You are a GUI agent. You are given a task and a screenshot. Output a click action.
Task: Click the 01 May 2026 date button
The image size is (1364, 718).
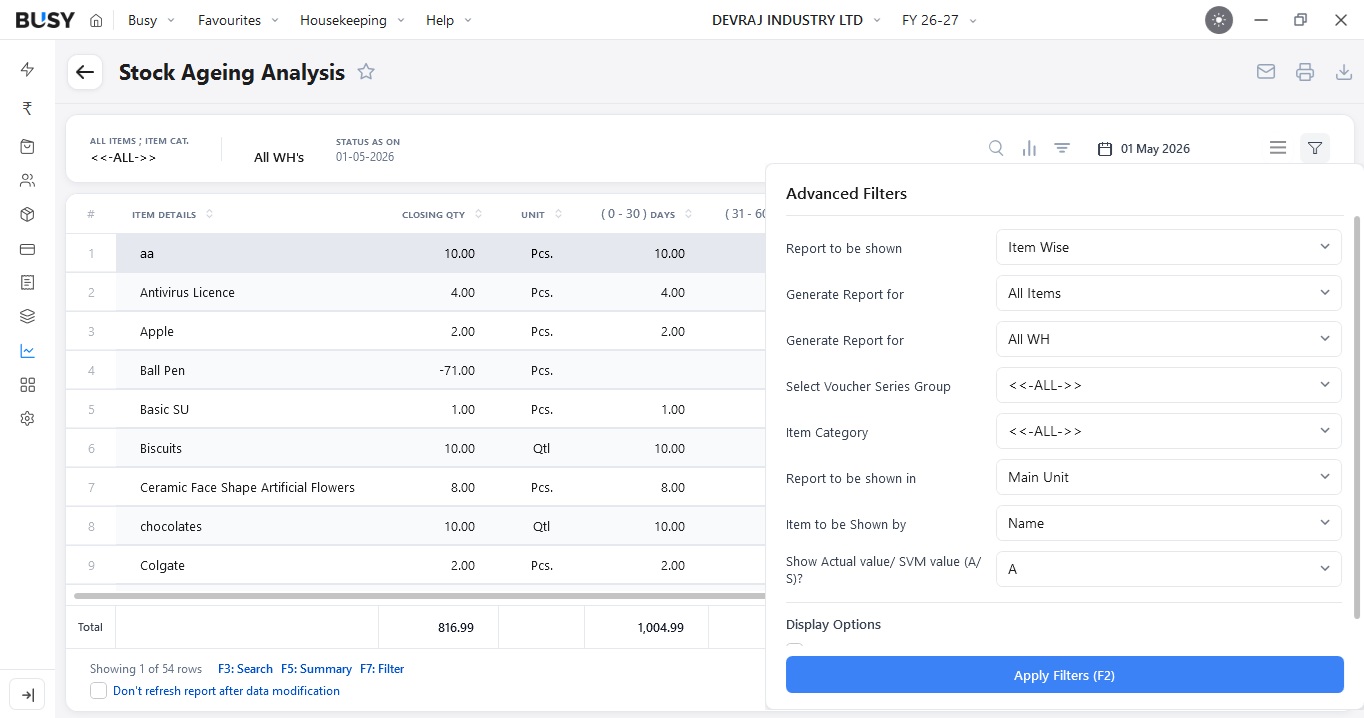[1144, 148]
